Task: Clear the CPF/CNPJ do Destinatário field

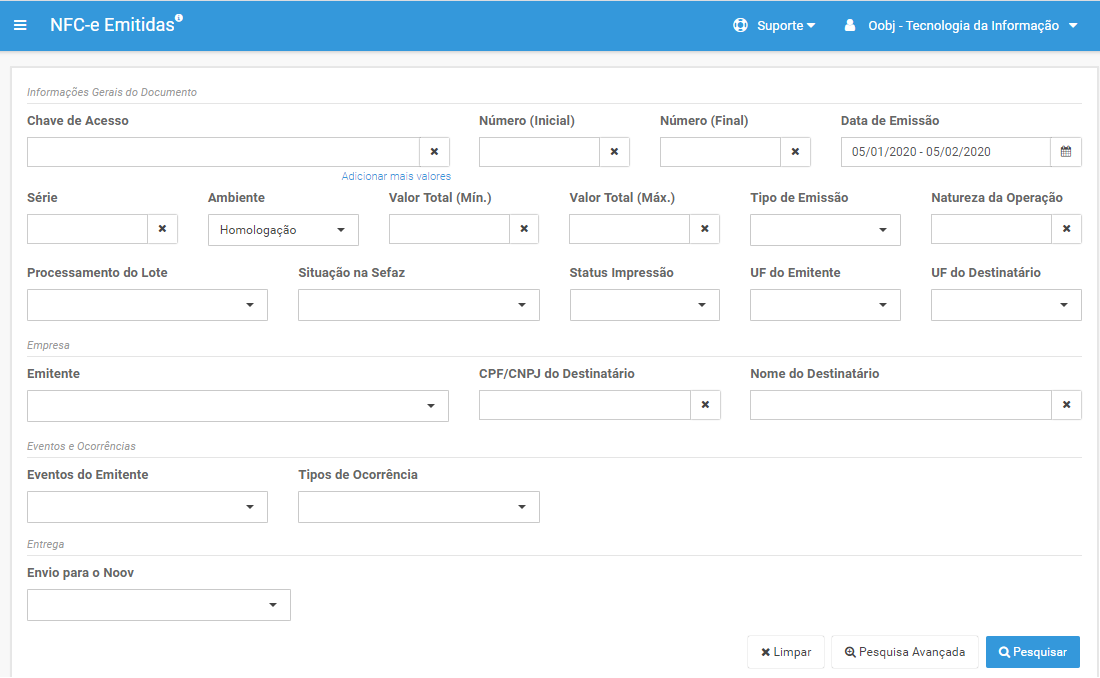Action: 706,405
